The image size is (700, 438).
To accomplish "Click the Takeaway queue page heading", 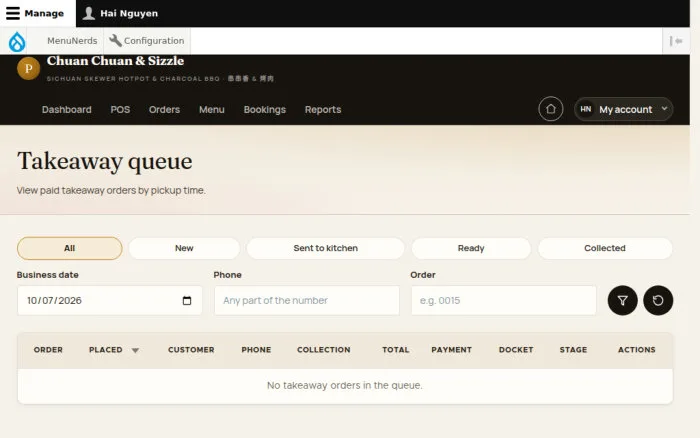I will tap(105, 162).
